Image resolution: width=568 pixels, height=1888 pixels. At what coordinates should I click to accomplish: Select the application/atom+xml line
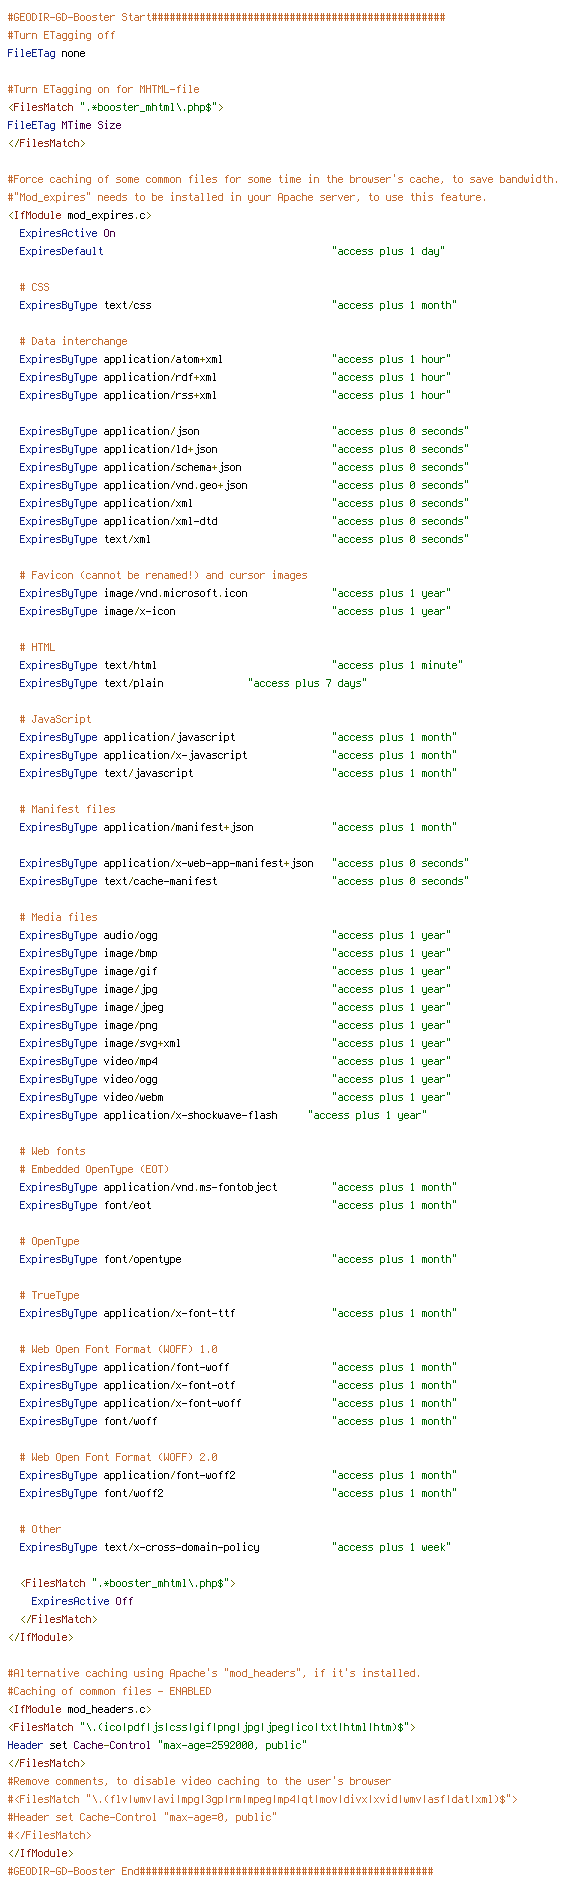pos(235,359)
